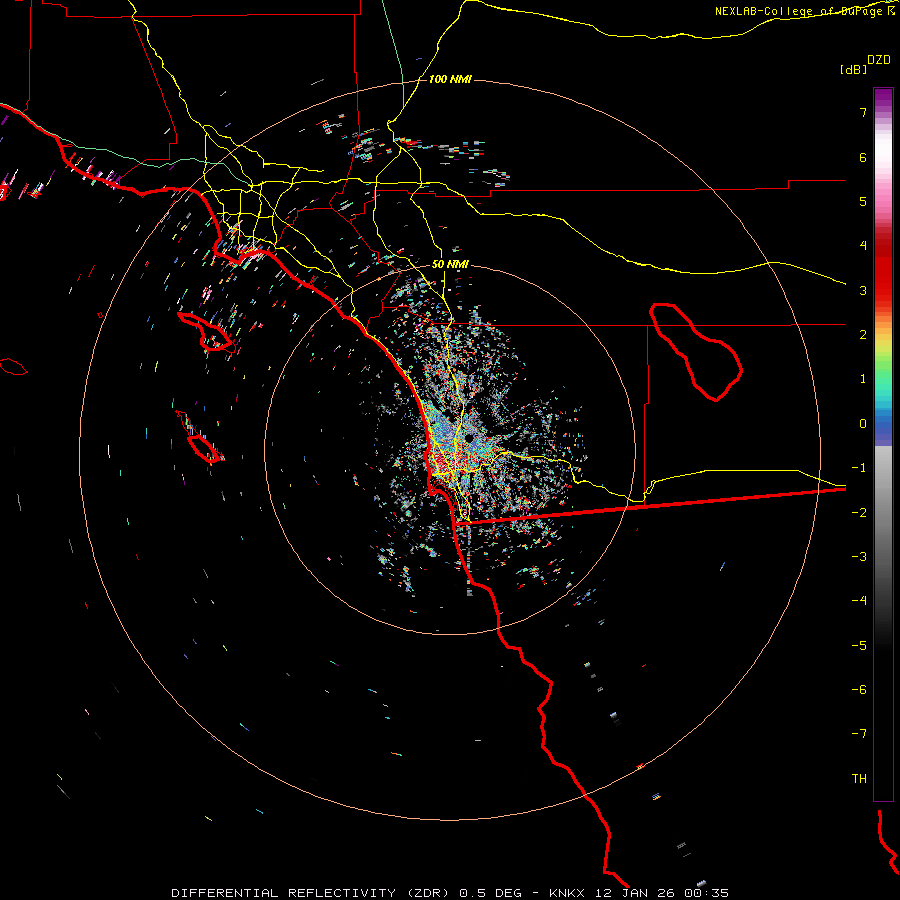Click the 00:35 timestamp
Image resolution: width=900 pixels, height=900 pixels.
click(707, 893)
